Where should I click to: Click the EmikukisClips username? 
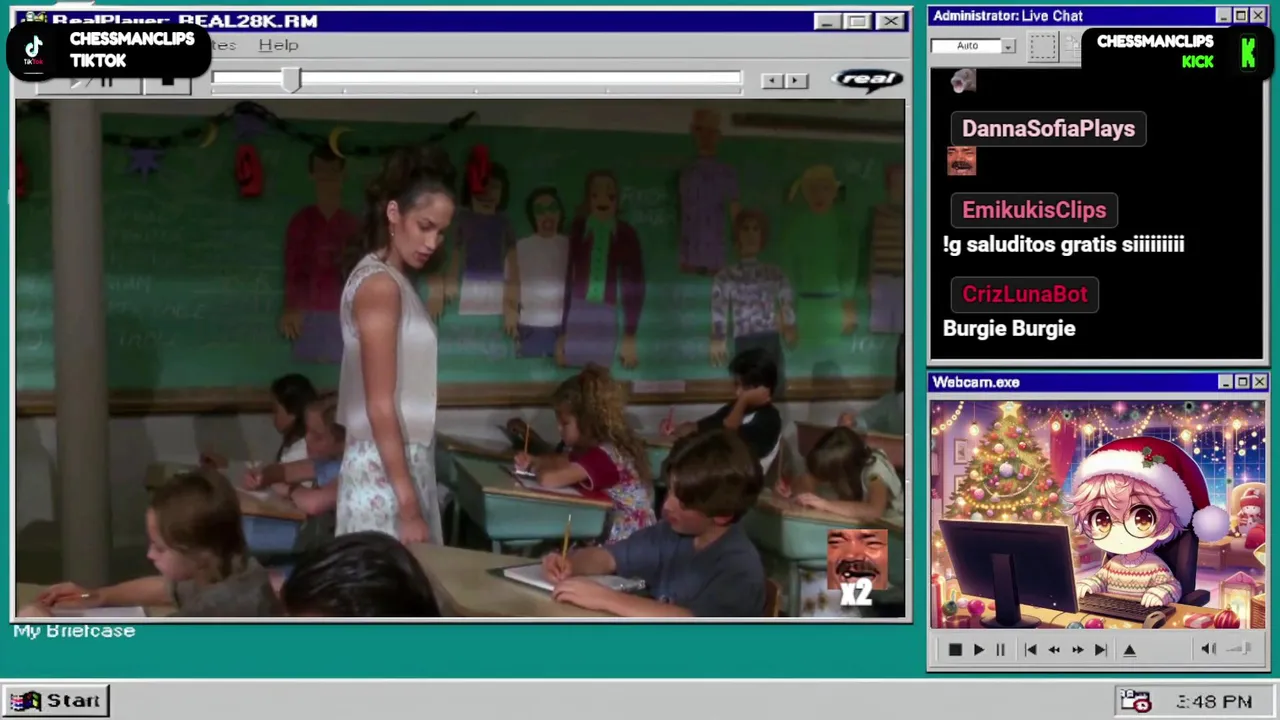1034,210
